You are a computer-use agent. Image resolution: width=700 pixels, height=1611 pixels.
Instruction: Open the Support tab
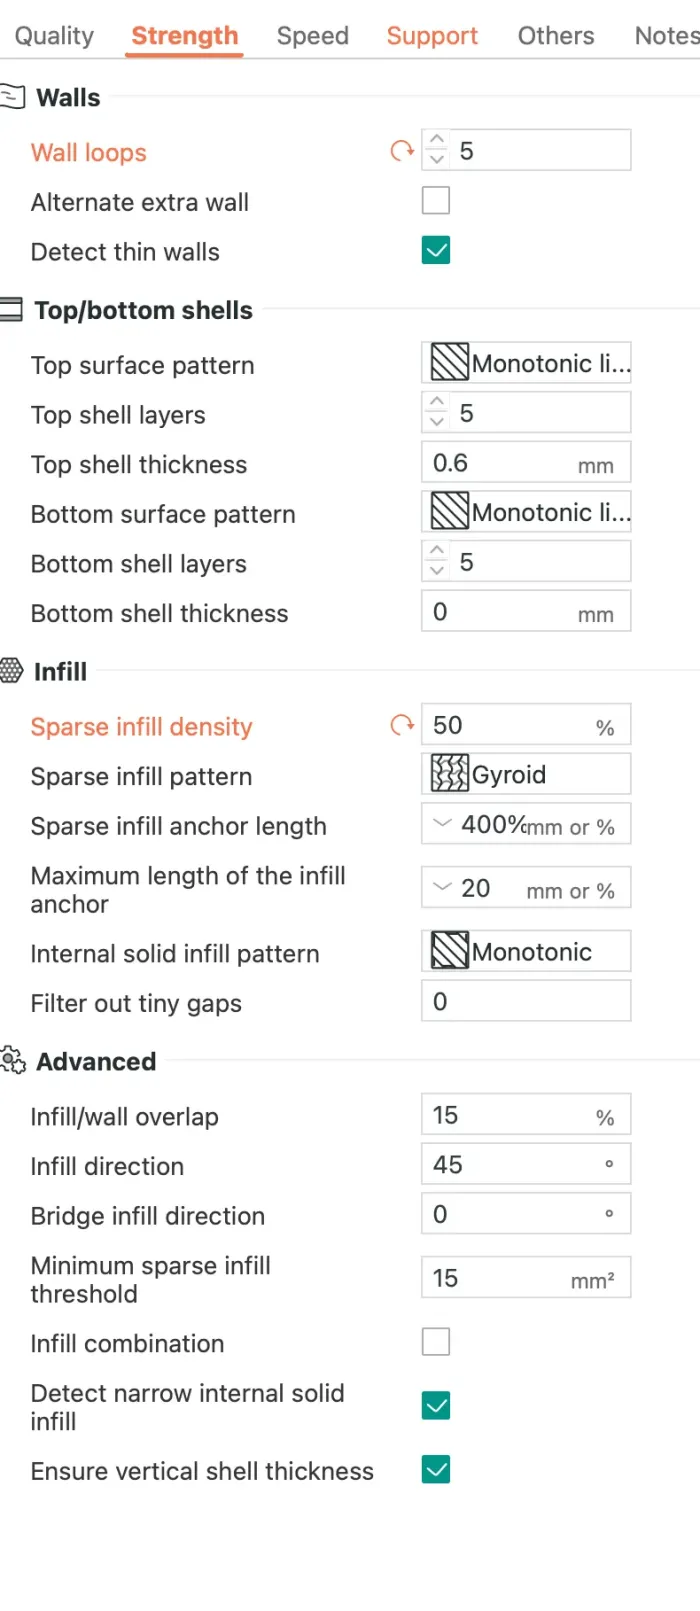[x=432, y=36]
